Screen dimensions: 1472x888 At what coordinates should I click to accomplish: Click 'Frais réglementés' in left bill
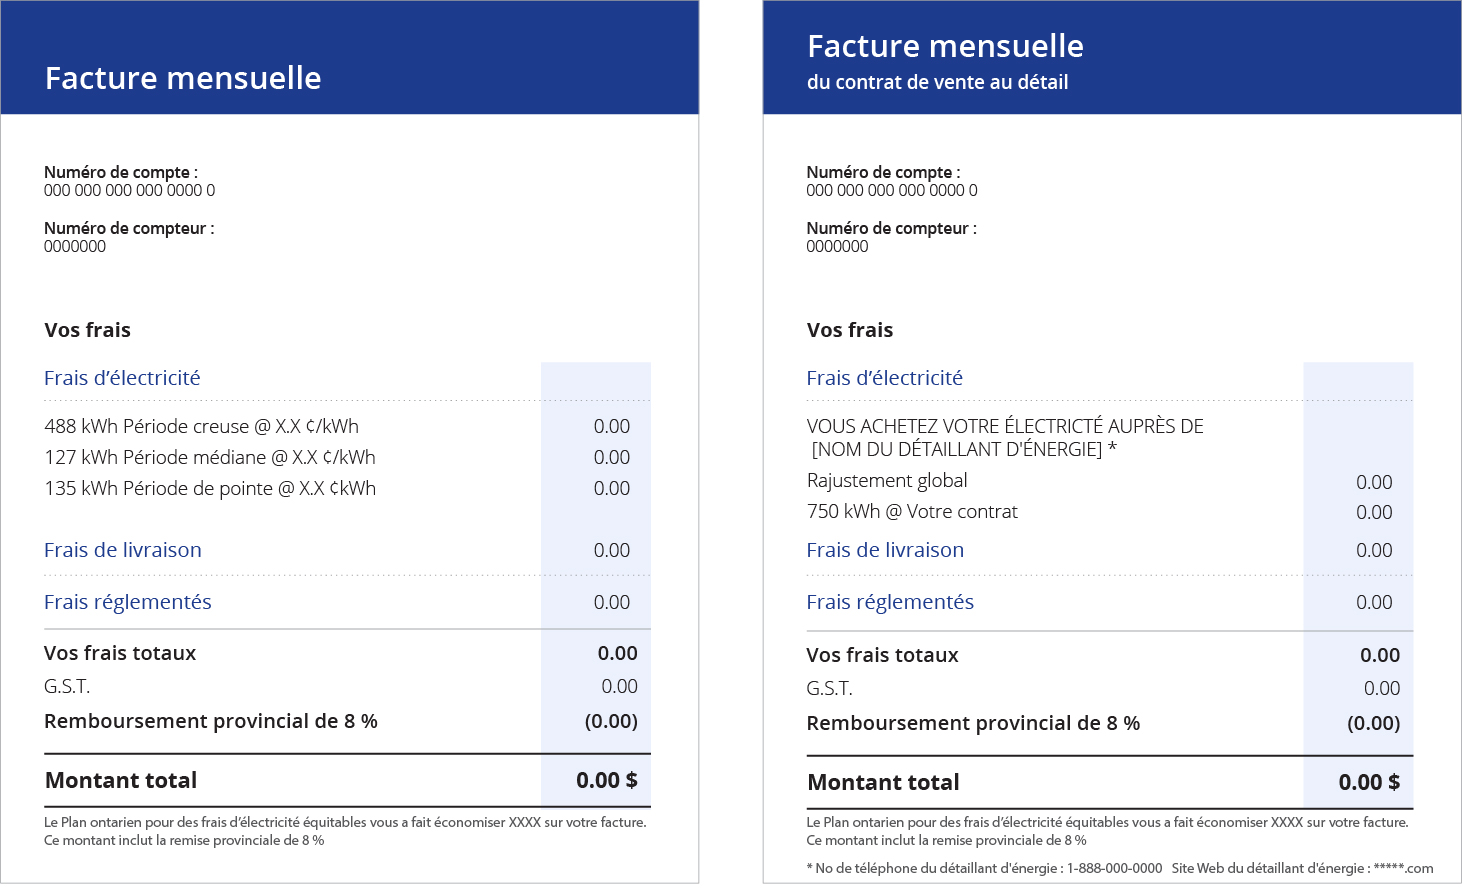pos(128,602)
